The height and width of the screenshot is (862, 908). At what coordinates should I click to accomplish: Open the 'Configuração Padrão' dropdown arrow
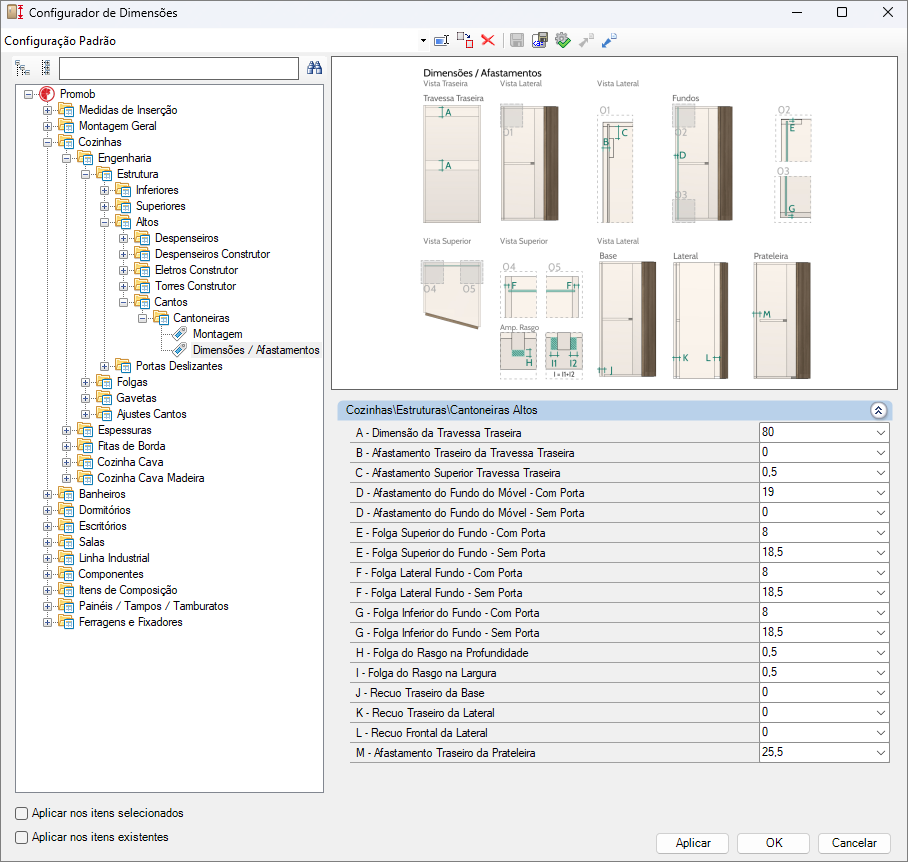click(x=424, y=41)
